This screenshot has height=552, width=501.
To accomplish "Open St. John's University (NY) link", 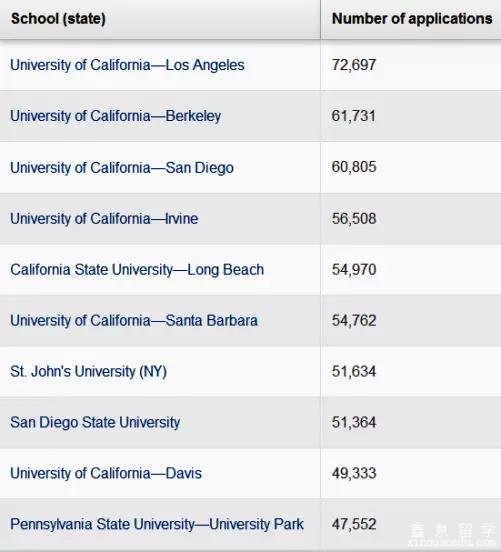I will [x=88, y=371].
